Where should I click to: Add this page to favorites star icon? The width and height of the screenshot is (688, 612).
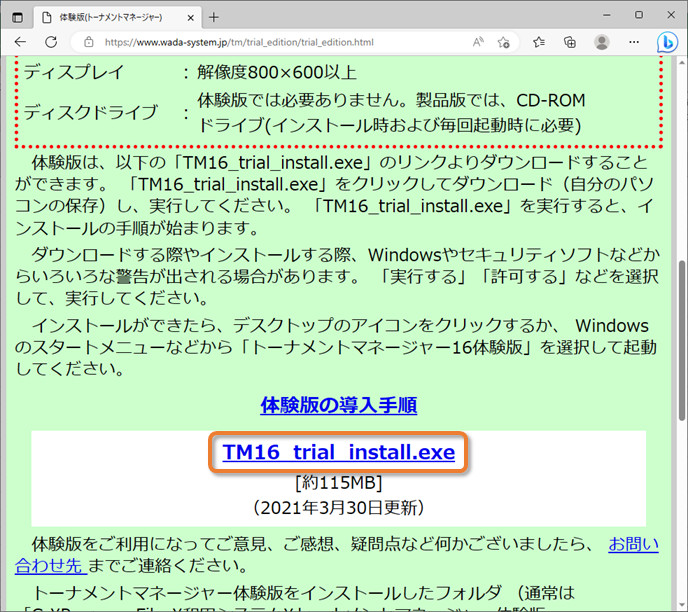(504, 42)
